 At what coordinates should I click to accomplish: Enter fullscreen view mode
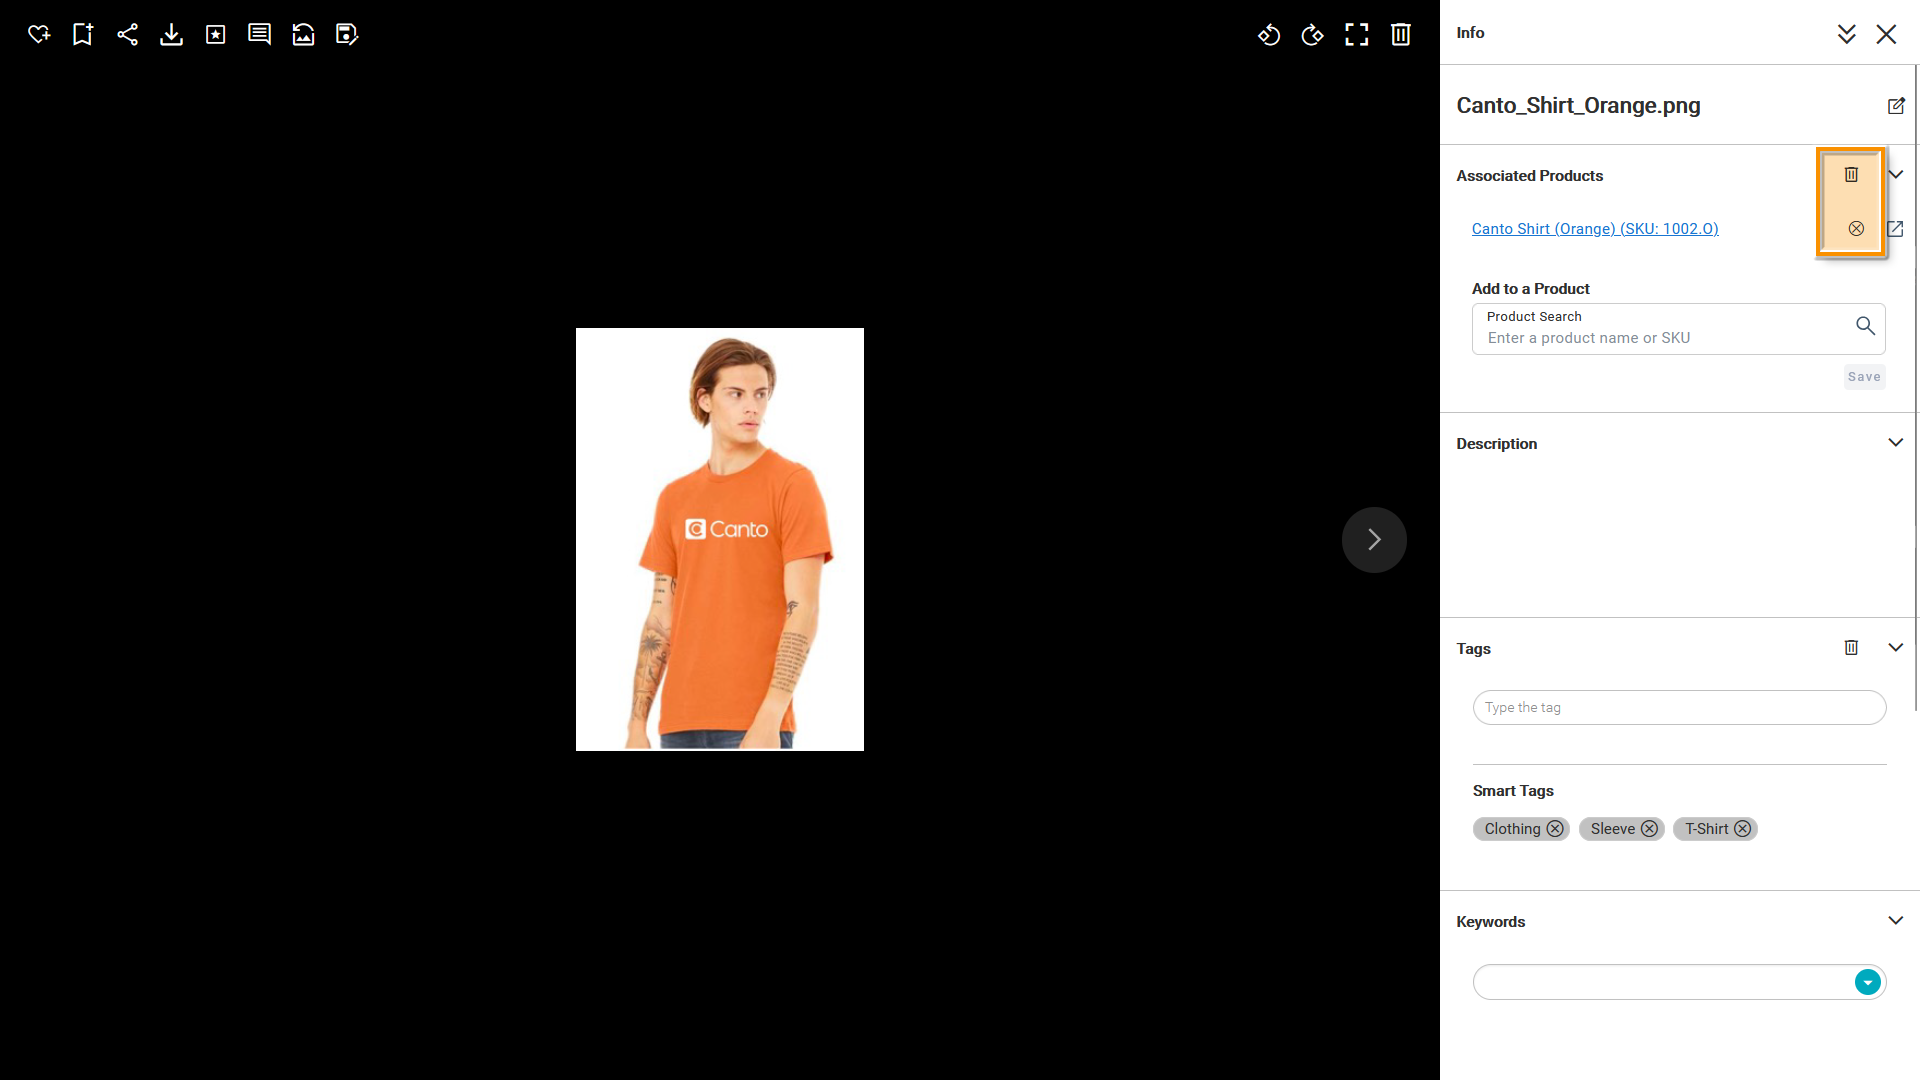[1357, 34]
